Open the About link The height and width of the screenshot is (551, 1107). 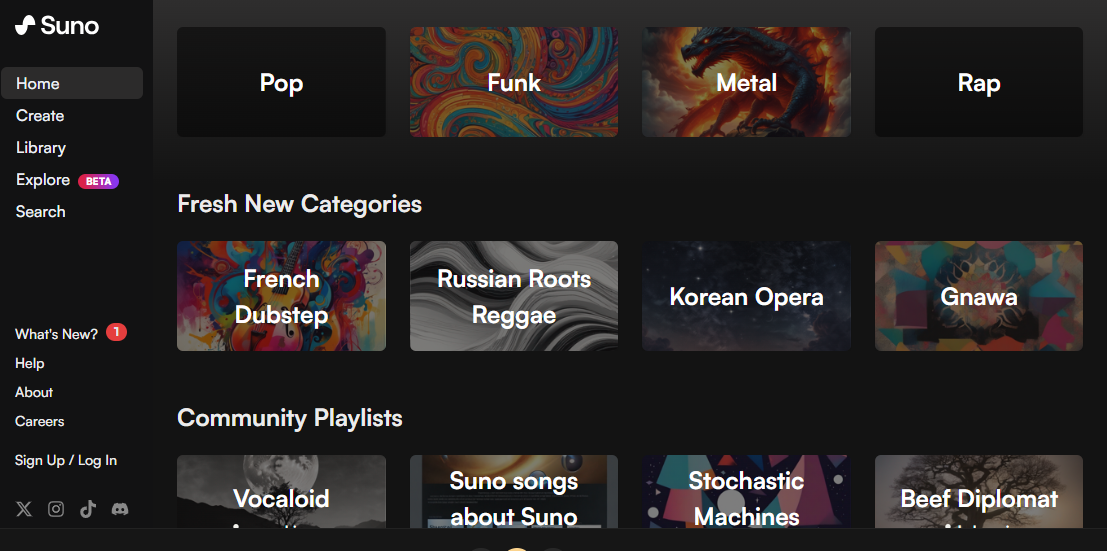(x=34, y=392)
